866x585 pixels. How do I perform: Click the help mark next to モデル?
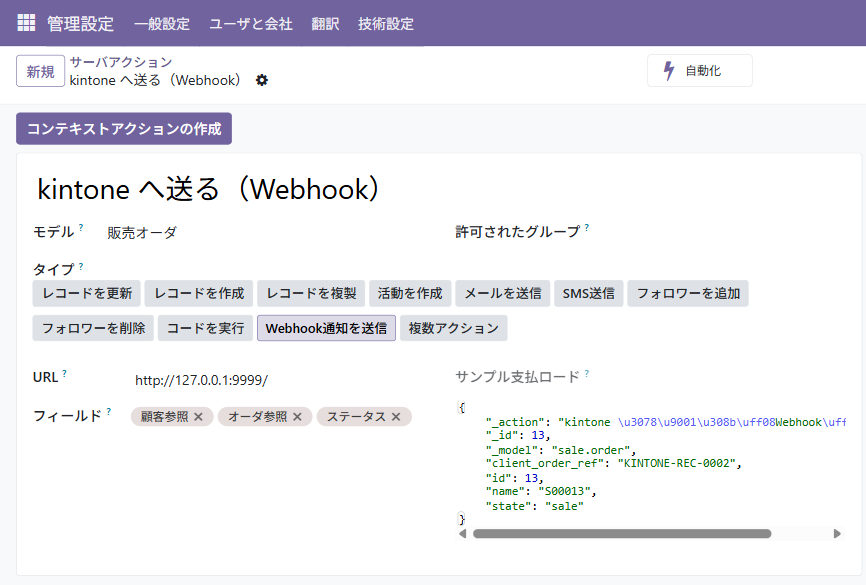[x=81, y=227]
